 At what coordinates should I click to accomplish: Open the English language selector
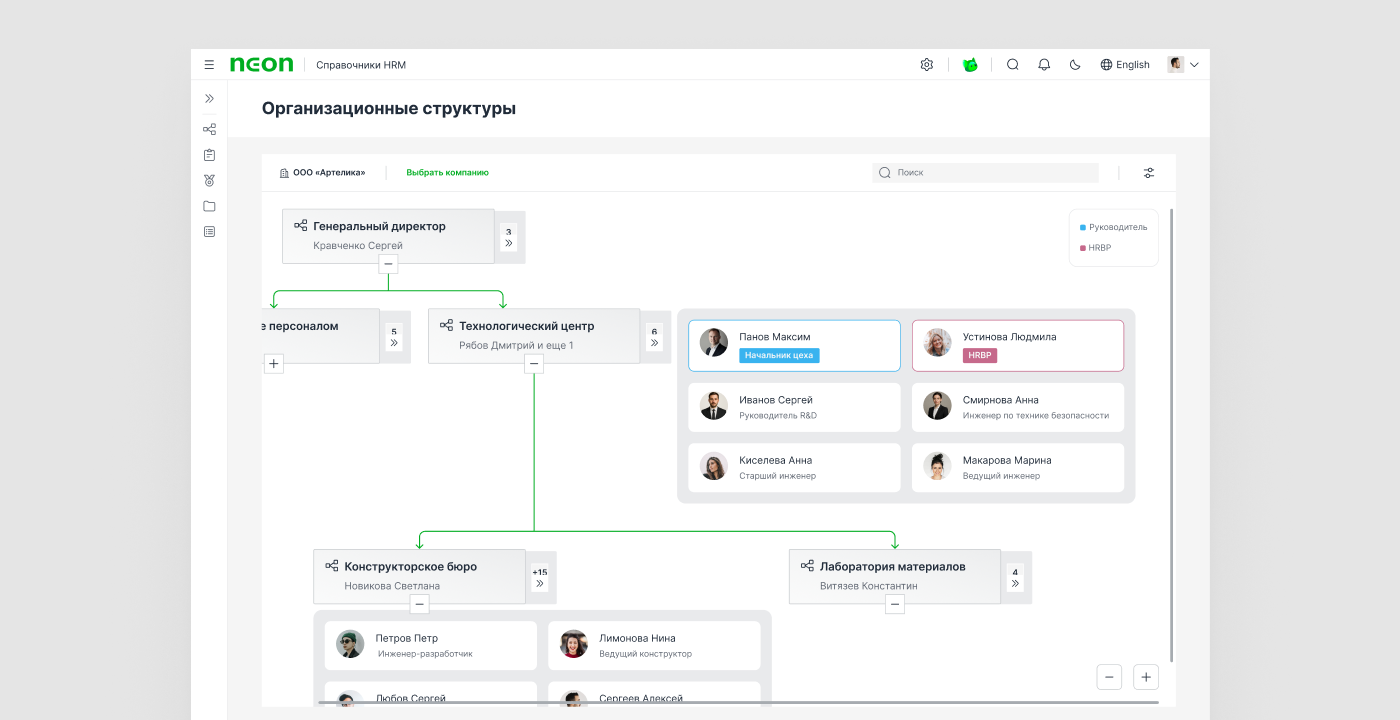1125,65
